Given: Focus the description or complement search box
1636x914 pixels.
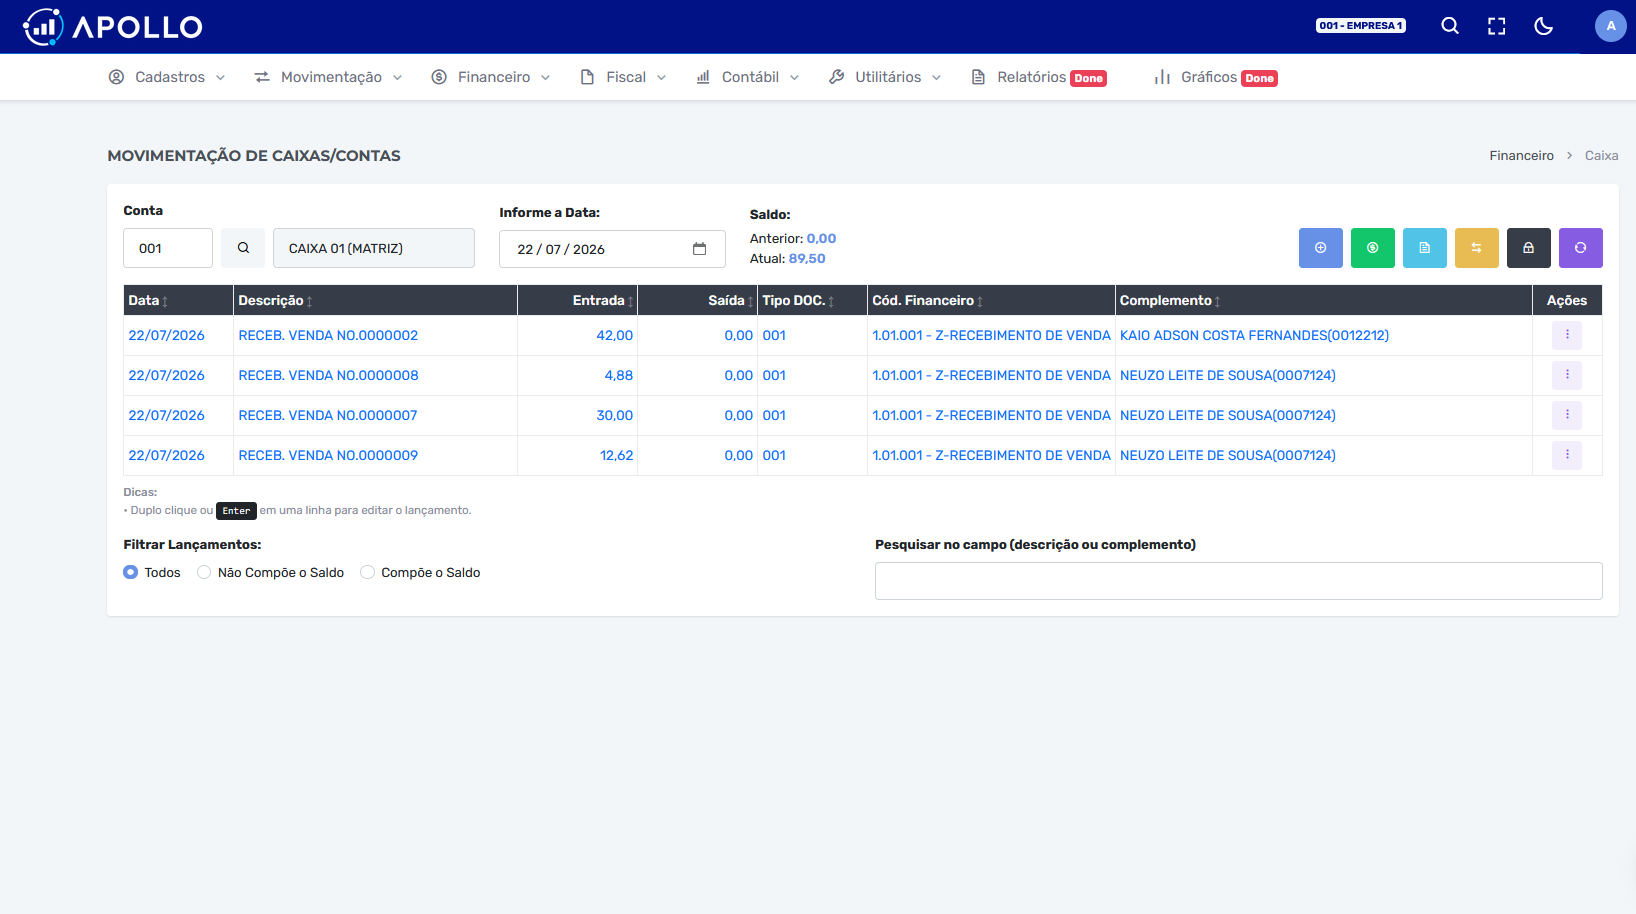Looking at the screenshot, I should 1238,581.
